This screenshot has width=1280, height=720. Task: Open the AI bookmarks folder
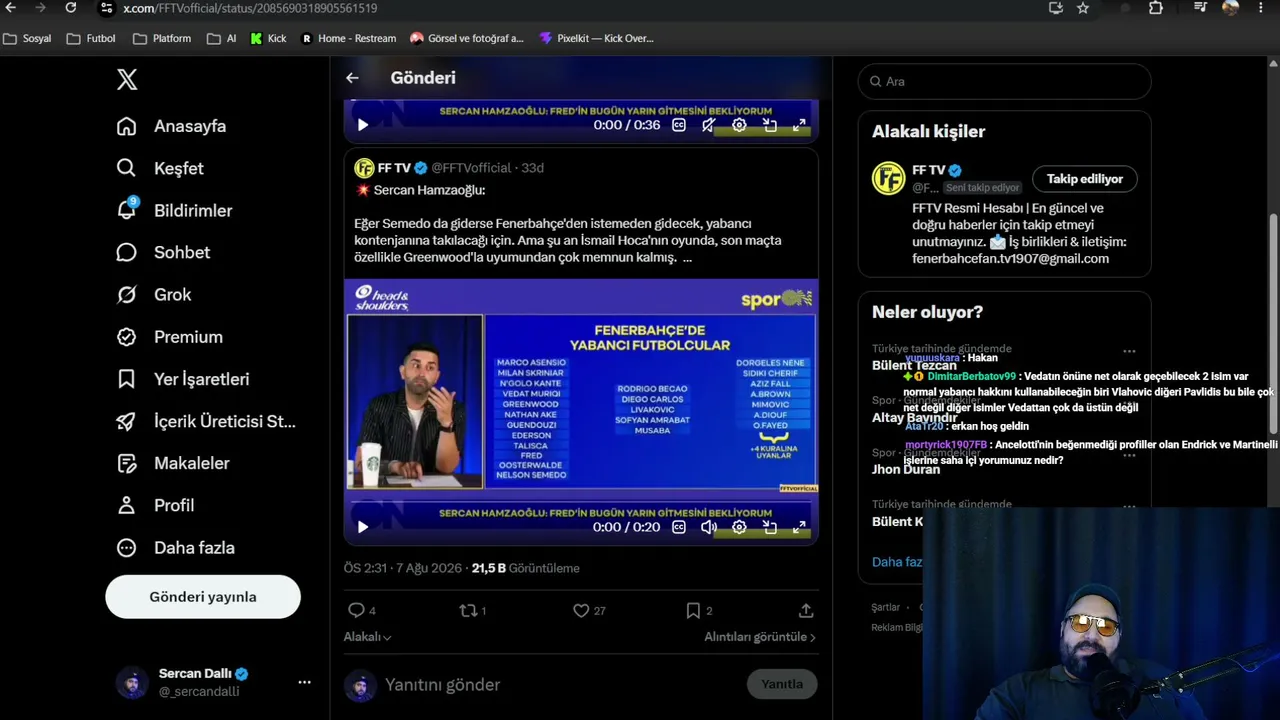pos(222,38)
